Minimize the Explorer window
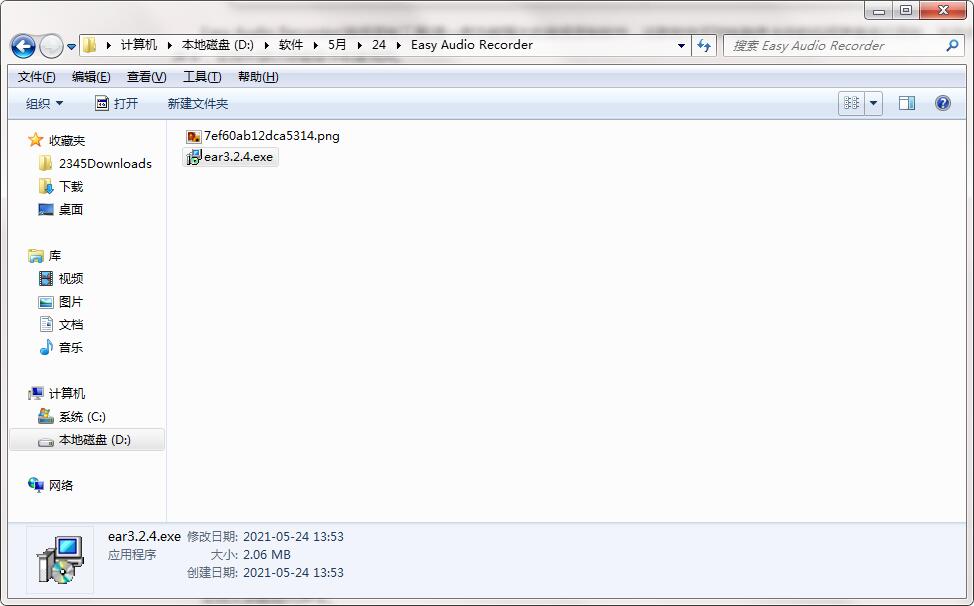This screenshot has width=974, height=606. pos(878,11)
